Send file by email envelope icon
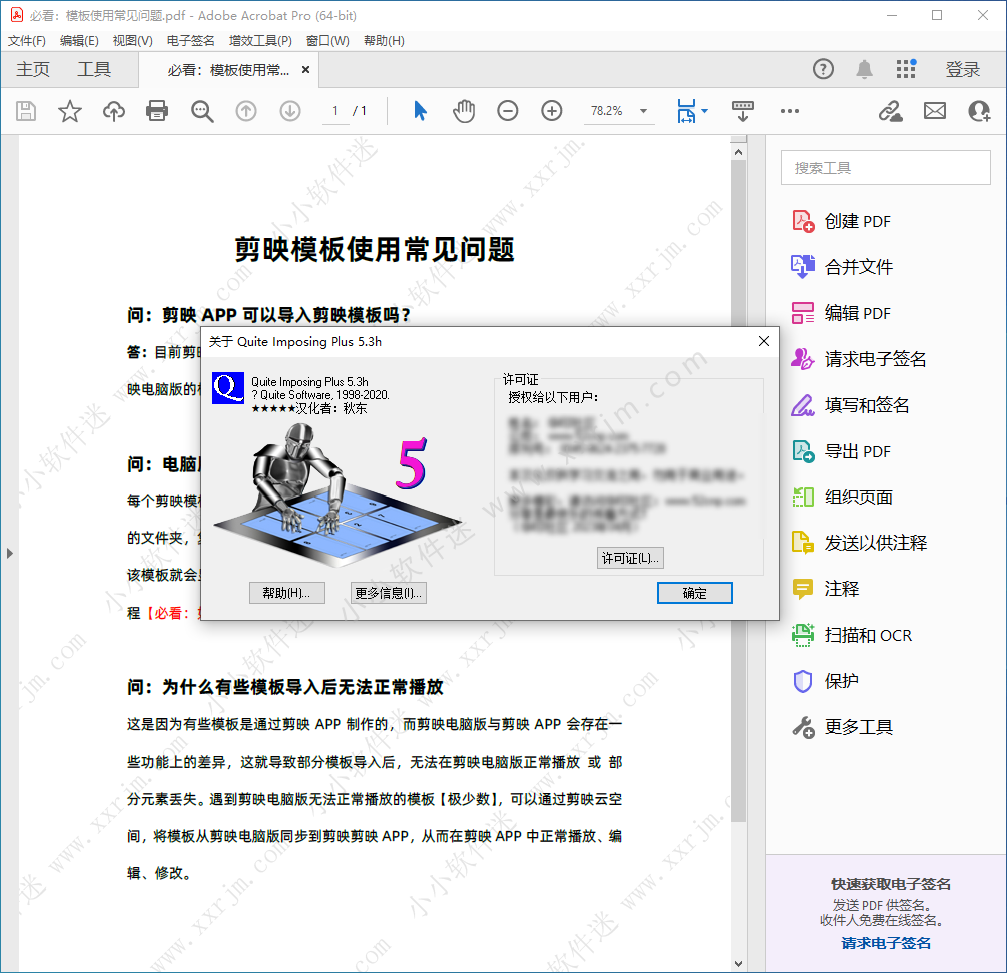Viewport: 1007px width, 973px height. 935,111
